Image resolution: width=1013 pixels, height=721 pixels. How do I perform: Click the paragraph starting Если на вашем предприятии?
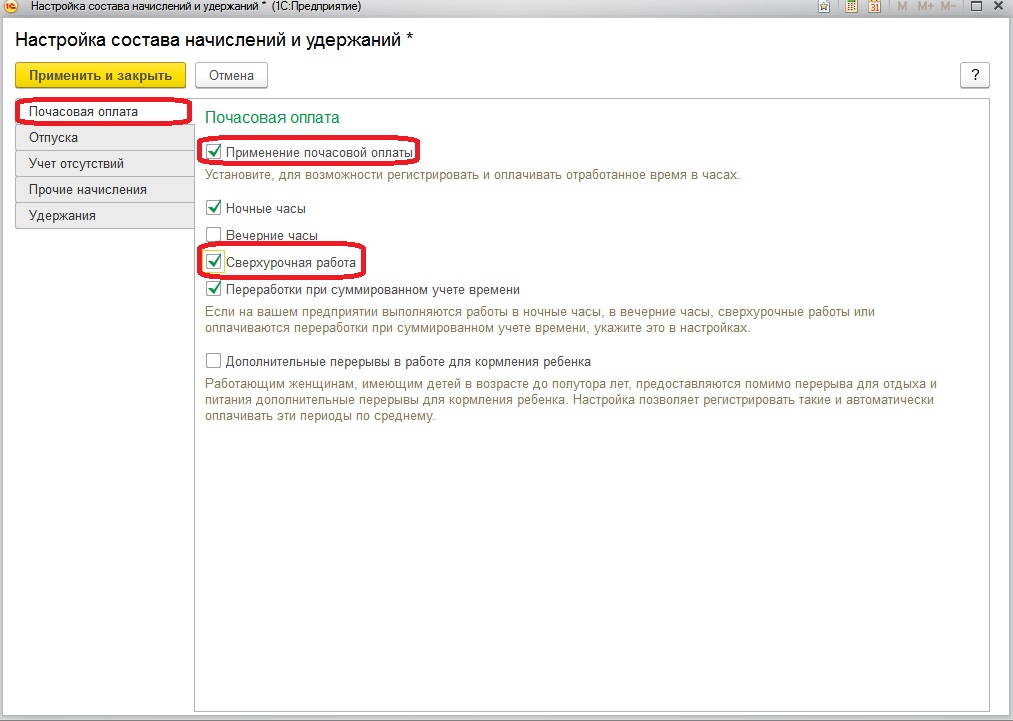(x=540, y=320)
